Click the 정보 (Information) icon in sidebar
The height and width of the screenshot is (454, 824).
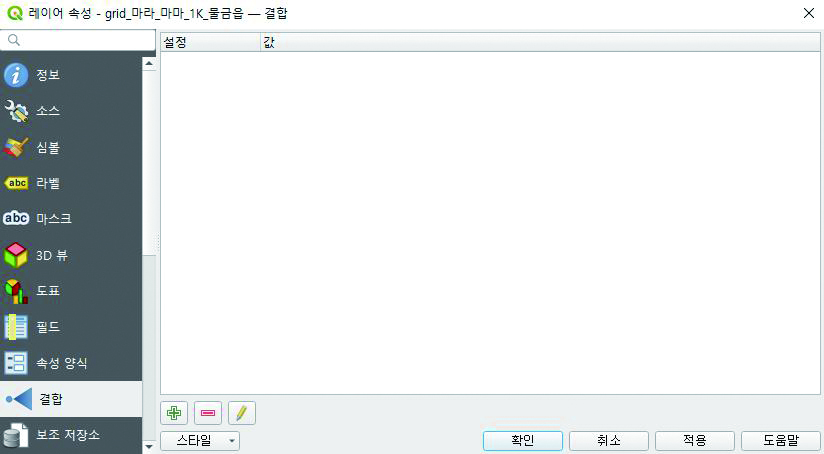(17, 75)
